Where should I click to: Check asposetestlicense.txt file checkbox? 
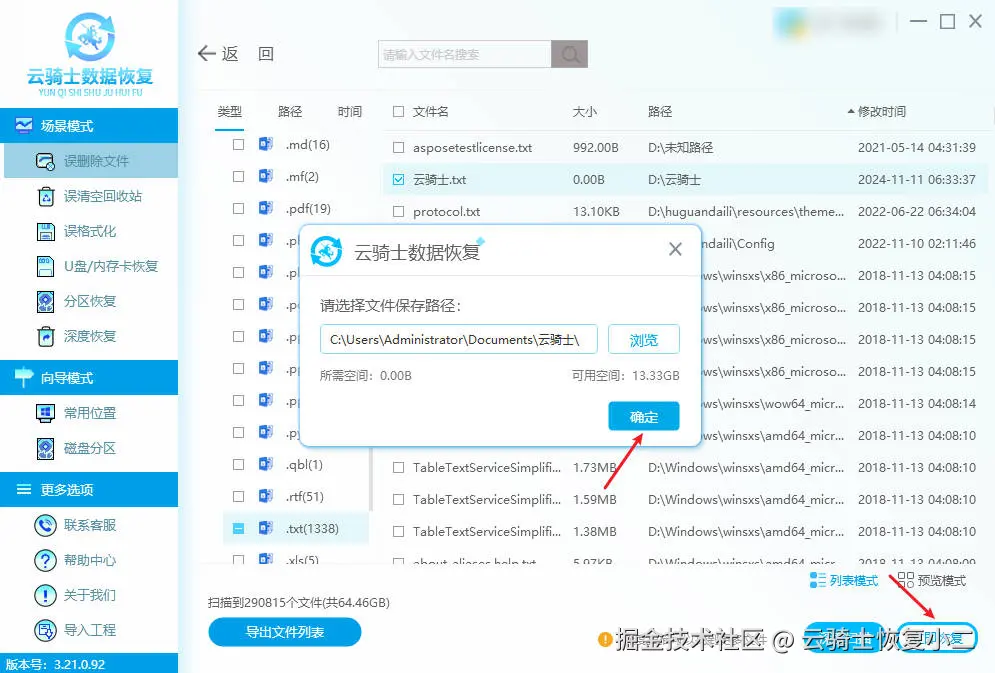click(x=399, y=148)
